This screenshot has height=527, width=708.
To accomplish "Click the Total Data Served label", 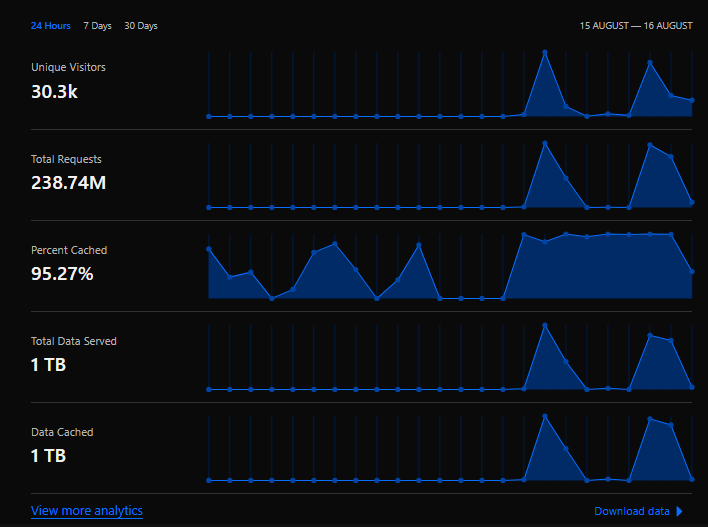I will pyautogui.click(x=73, y=341).
